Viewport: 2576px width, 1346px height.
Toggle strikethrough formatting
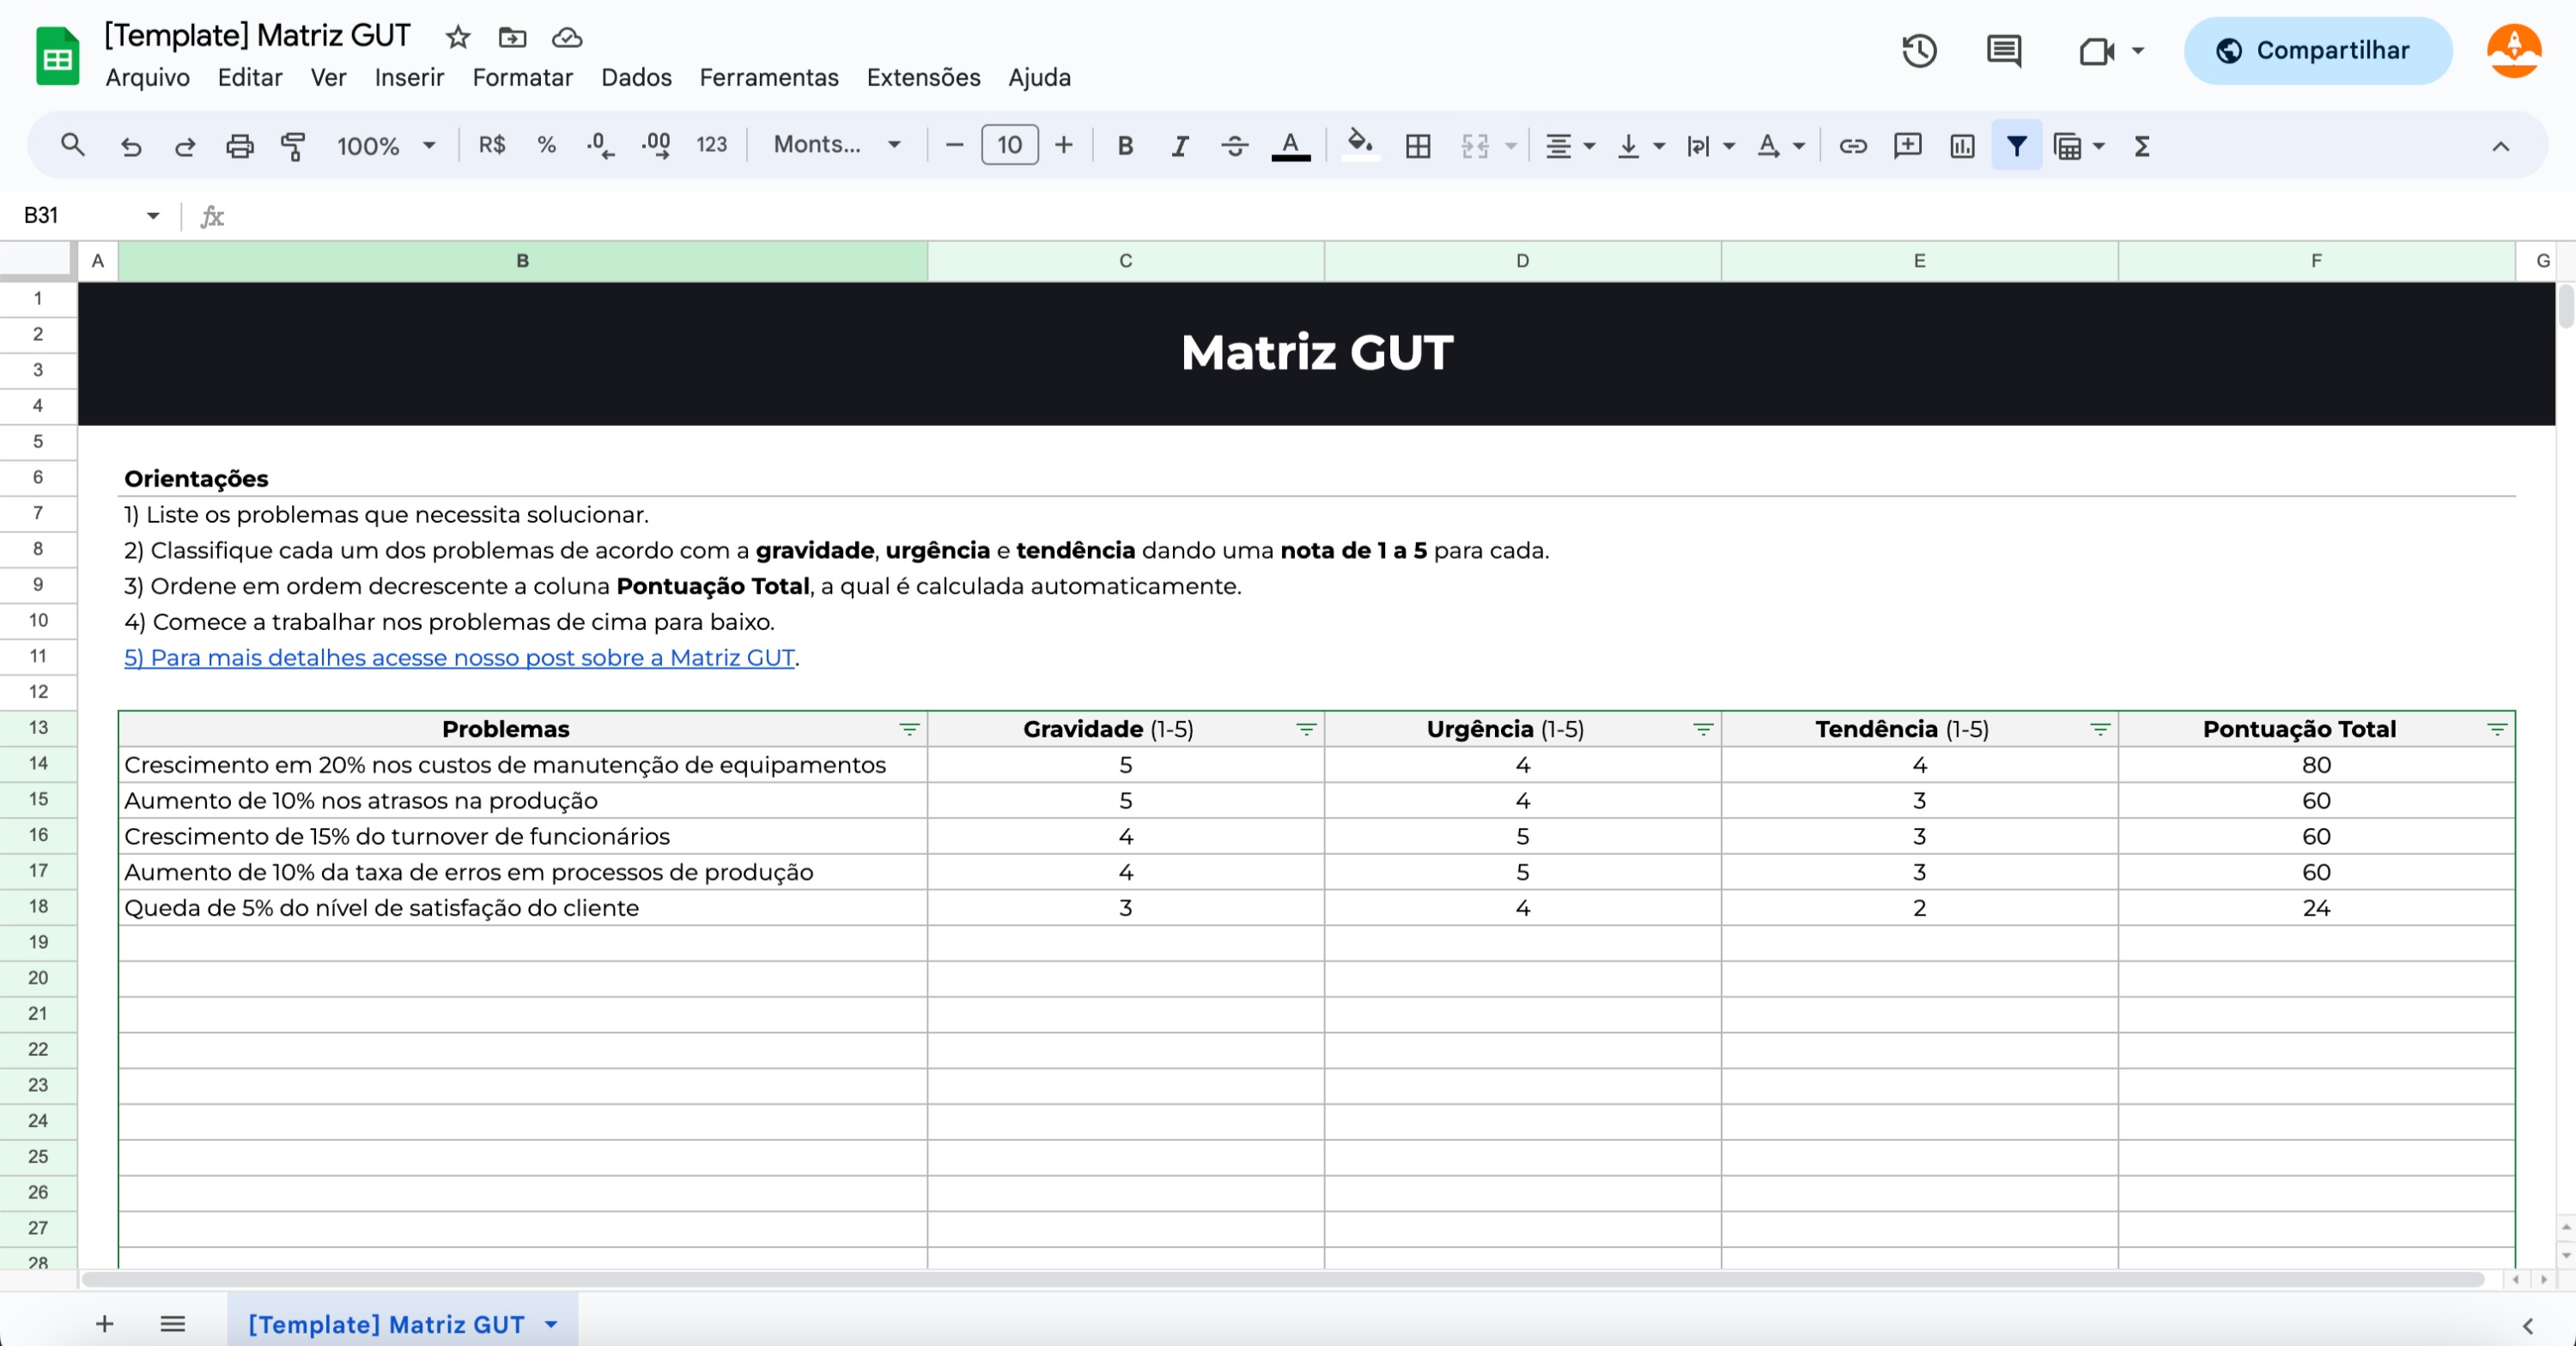(1234, 146)
